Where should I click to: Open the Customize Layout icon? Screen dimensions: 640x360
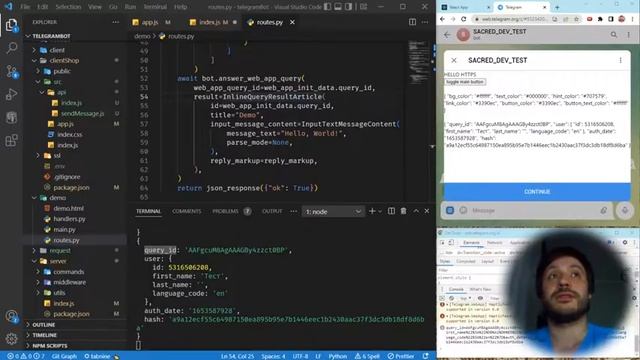pyautogui.click(x=363, y=7)
